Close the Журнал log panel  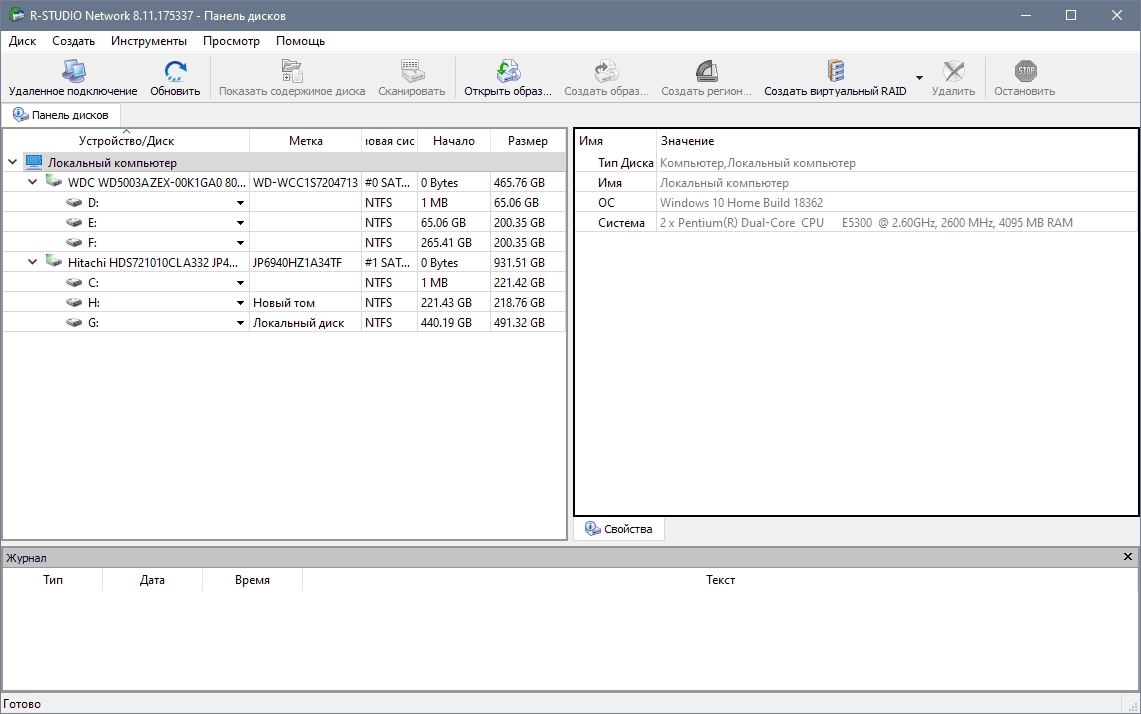[1128, 557]
